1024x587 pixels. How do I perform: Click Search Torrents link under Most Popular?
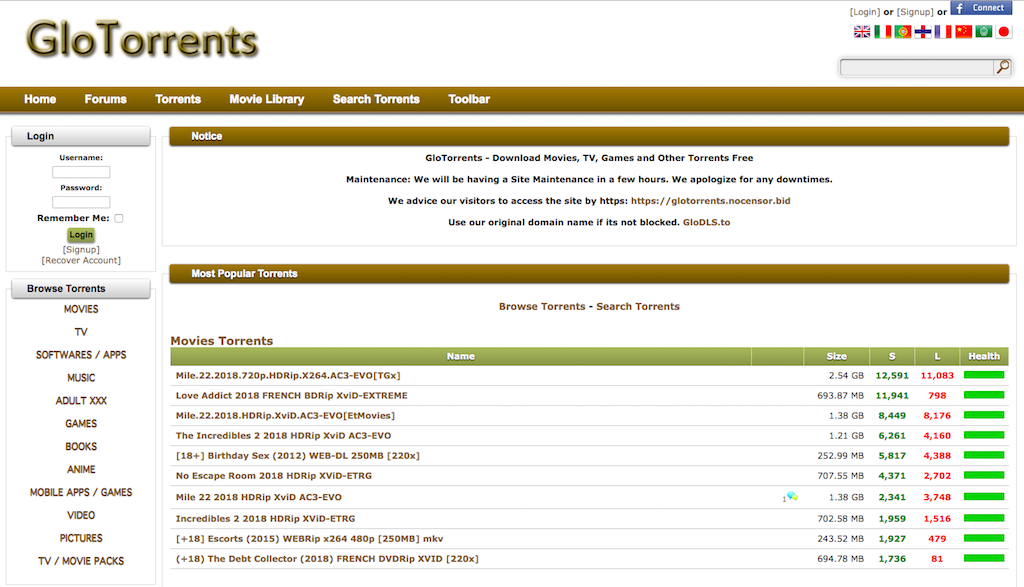[638, 306]
